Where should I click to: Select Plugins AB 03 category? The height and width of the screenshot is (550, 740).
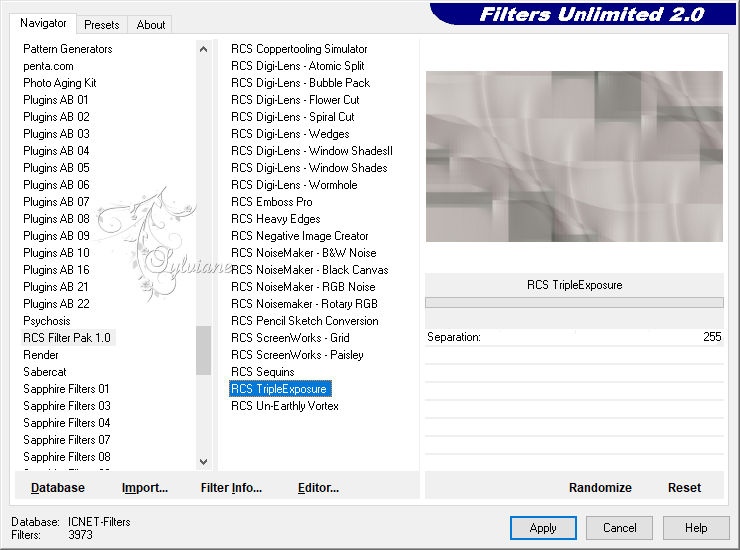click(56, 134)
